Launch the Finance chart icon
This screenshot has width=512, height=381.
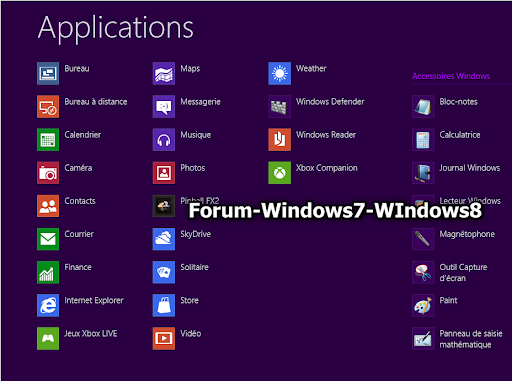pyautogui.click(x=48, y=272)
